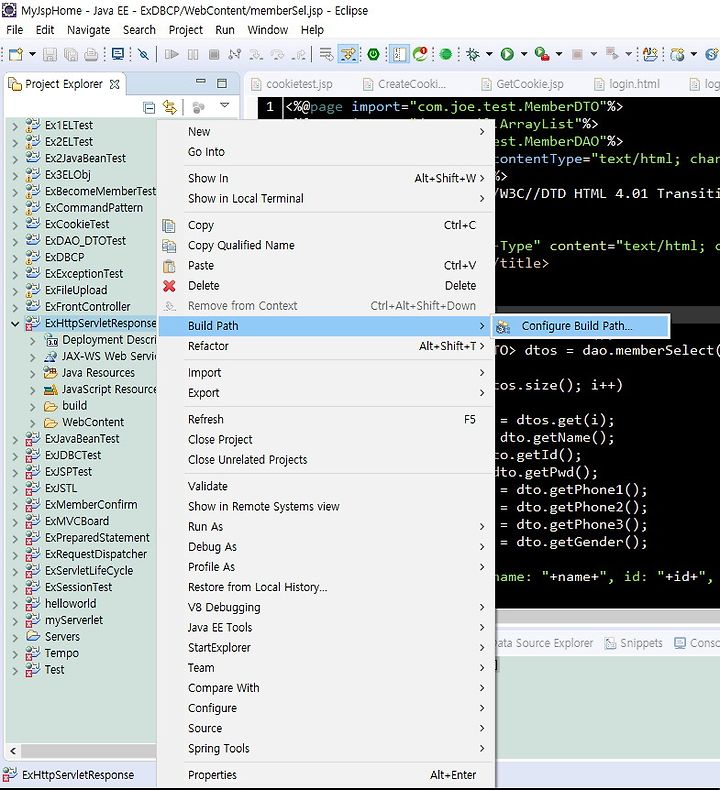Click the Drop to Frame icon
This screenshot has width=720, height=790.
[x=326, y=54]
